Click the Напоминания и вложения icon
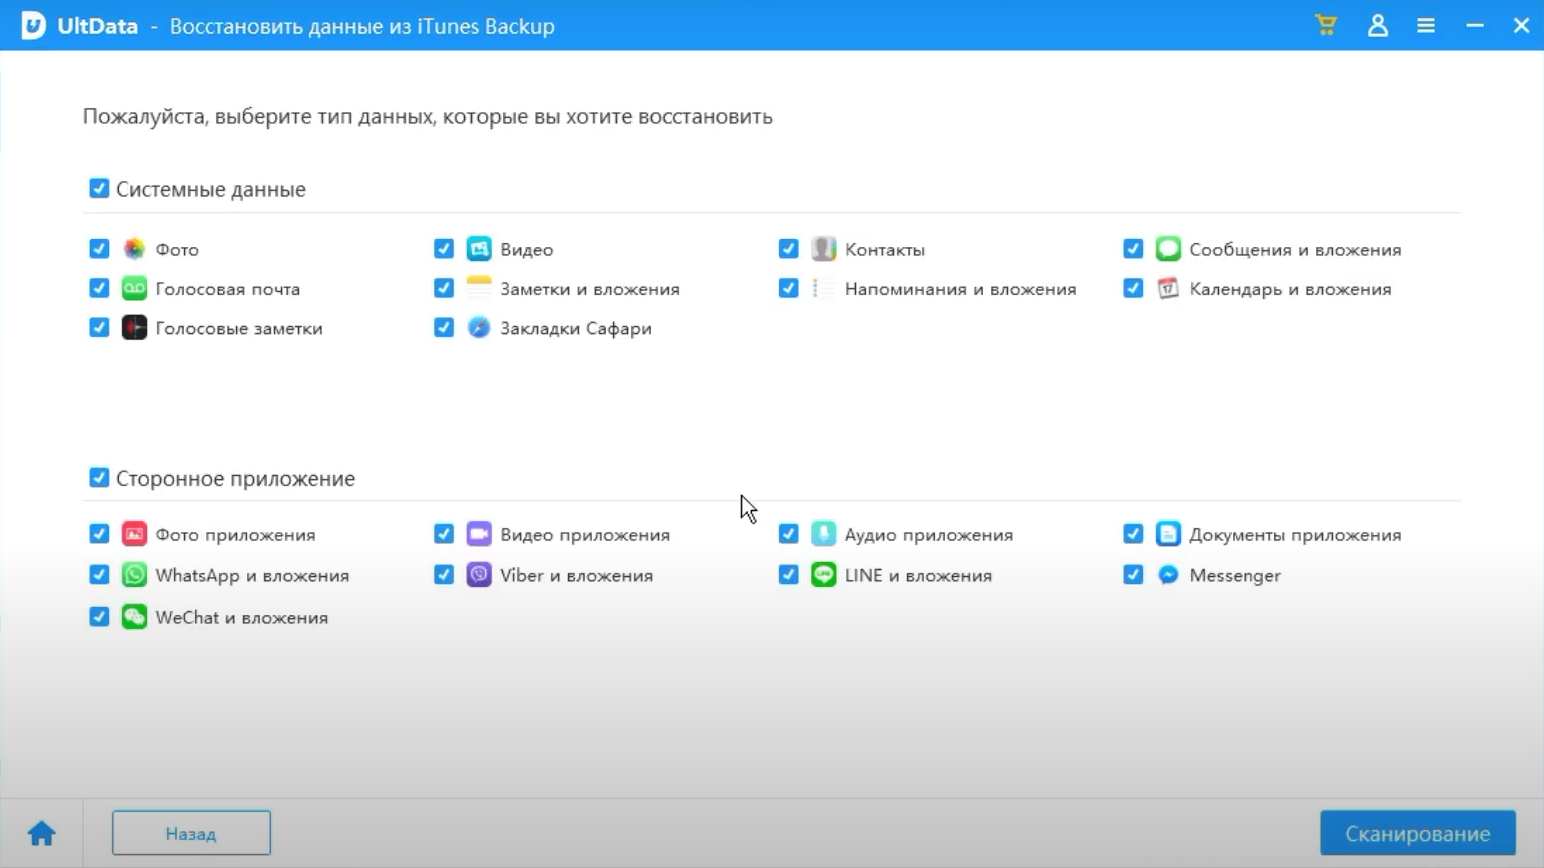Image resolution: width=1544 pixels, height=868 pixels. click(x=823, y=288)
